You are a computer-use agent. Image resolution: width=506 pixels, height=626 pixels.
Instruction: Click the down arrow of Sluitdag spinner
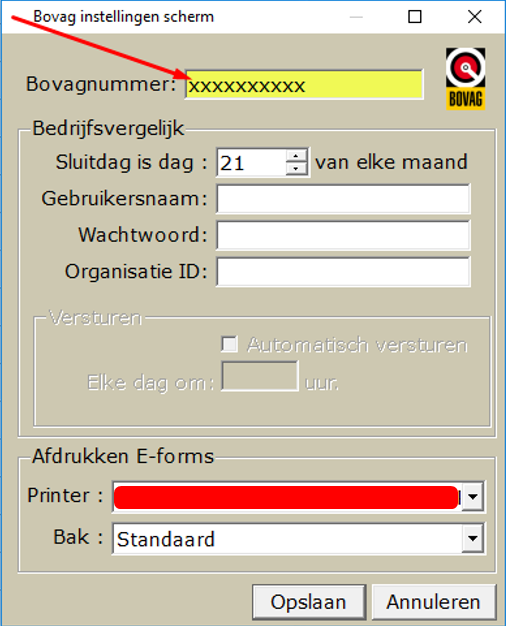tap(296, 168)
